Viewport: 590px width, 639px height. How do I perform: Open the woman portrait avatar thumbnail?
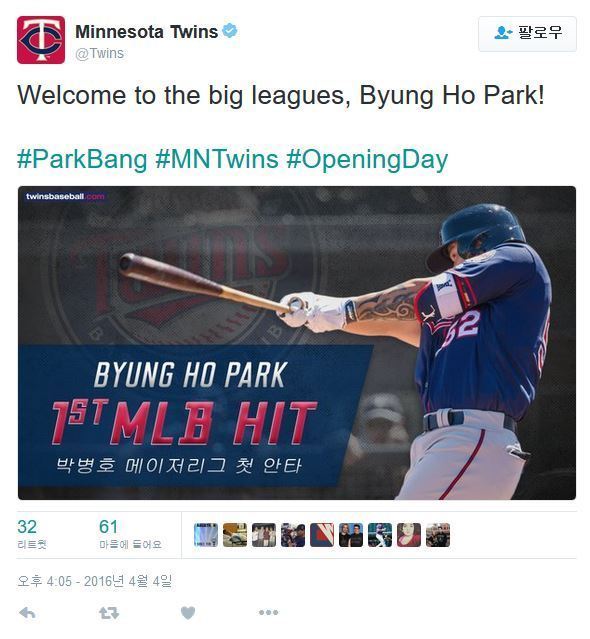(409, 535)
